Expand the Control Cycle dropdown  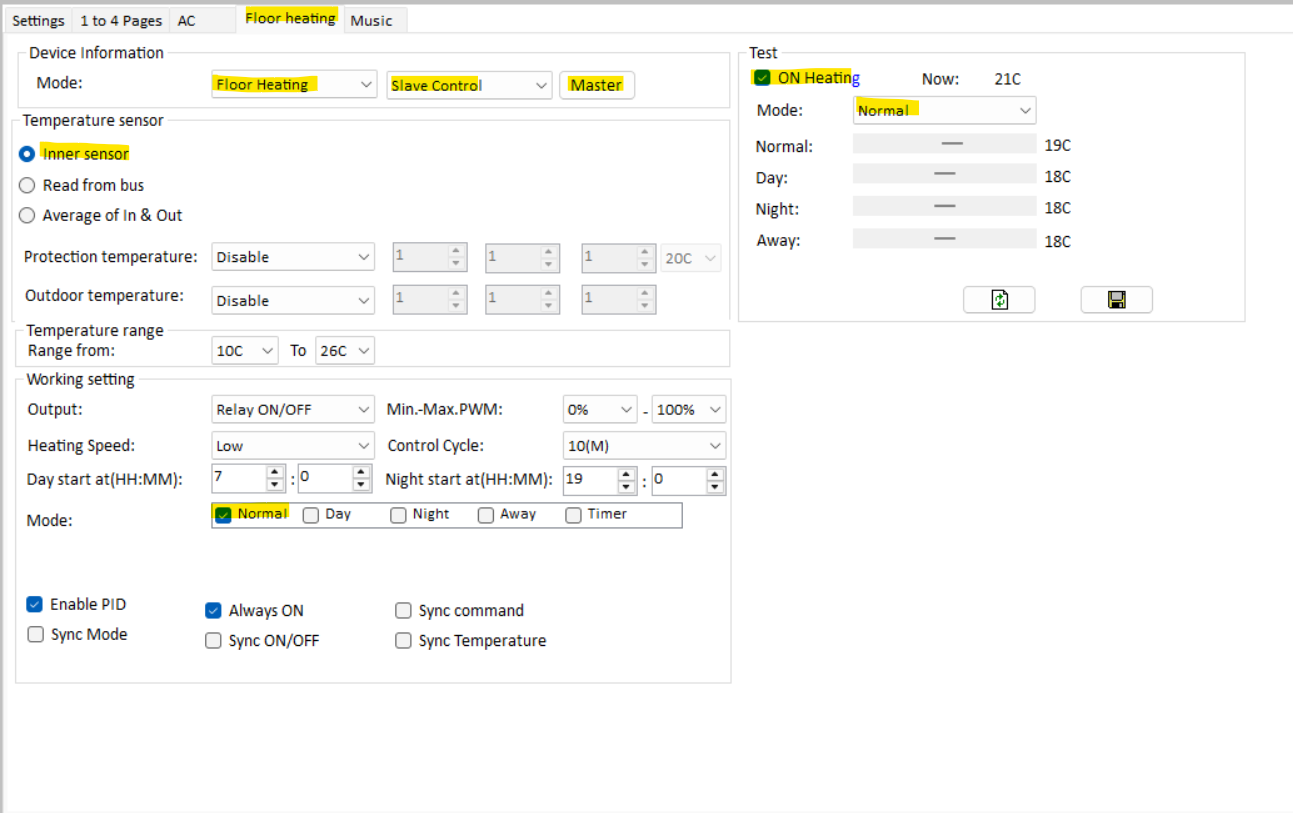(644, 446)
